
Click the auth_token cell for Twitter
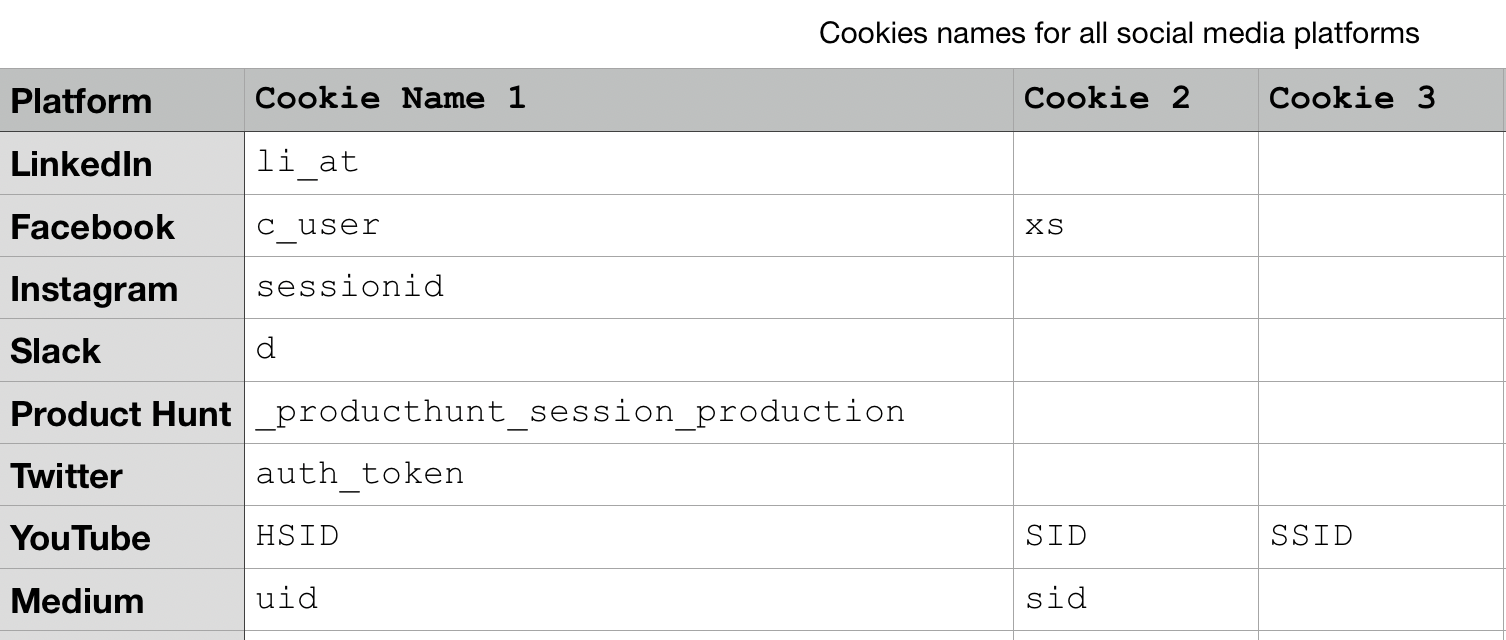[360, 473]
